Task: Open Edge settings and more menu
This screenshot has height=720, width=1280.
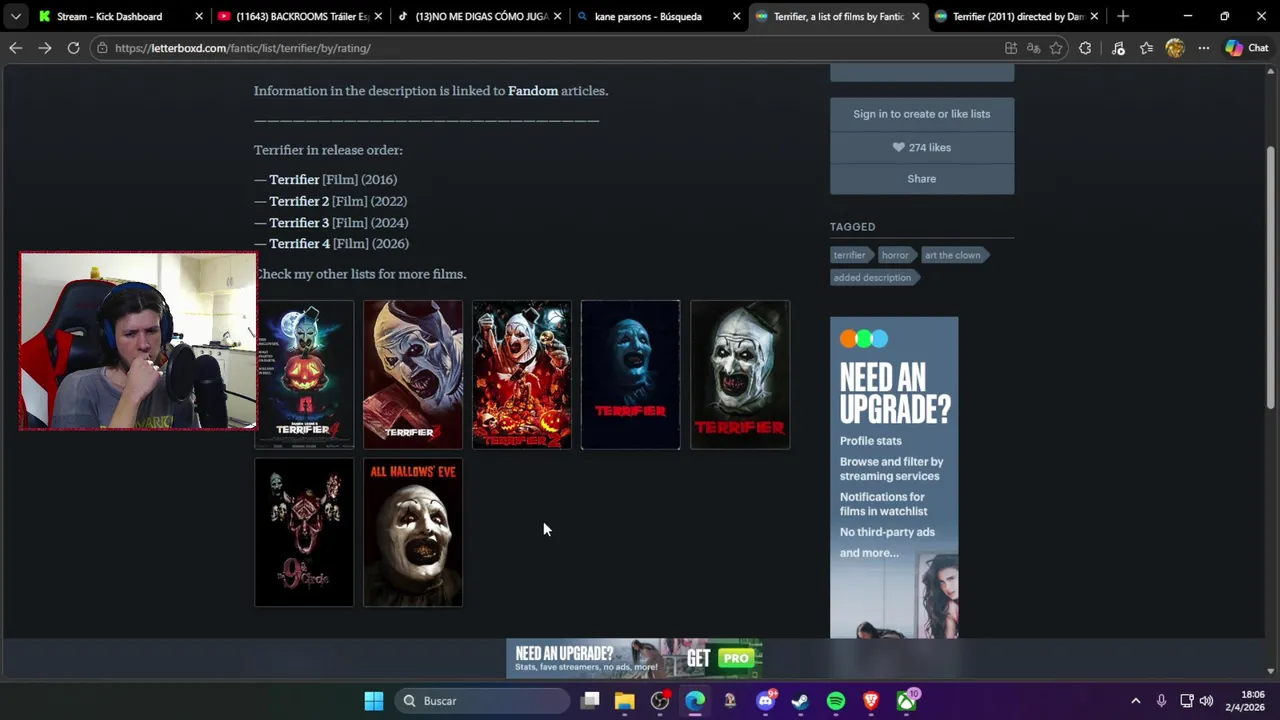Action: [x=1204, y=48]
